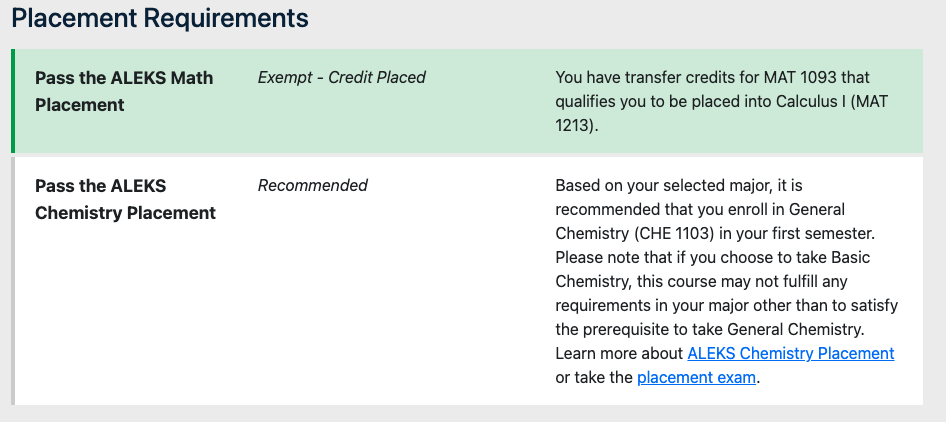Image resolution: width=946 pixels, height=422 pixels.
Task: Click the Placement Requirements heading
Action: [x=160, y=18]
